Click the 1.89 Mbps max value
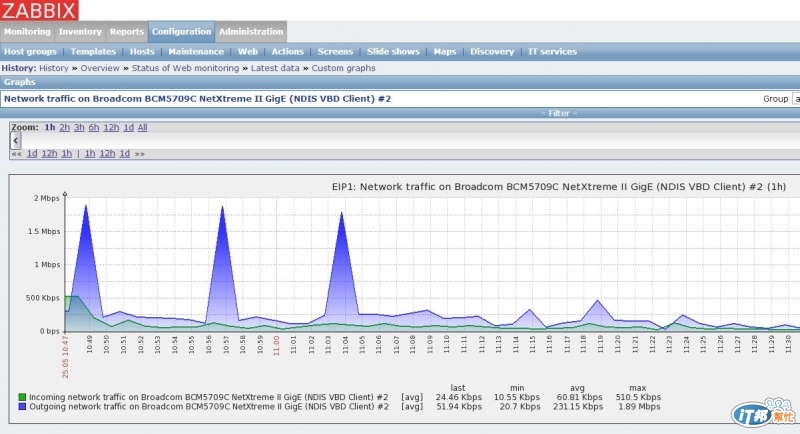Viewport: 800px width, 434px height. (639, 406)
